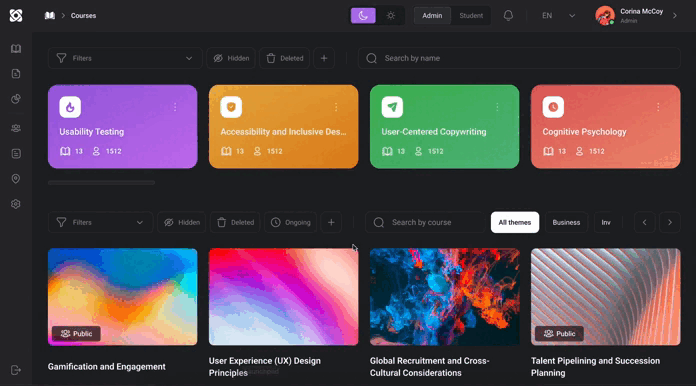
Task: Expand top Filters dropdown
Action: point(125,58)
